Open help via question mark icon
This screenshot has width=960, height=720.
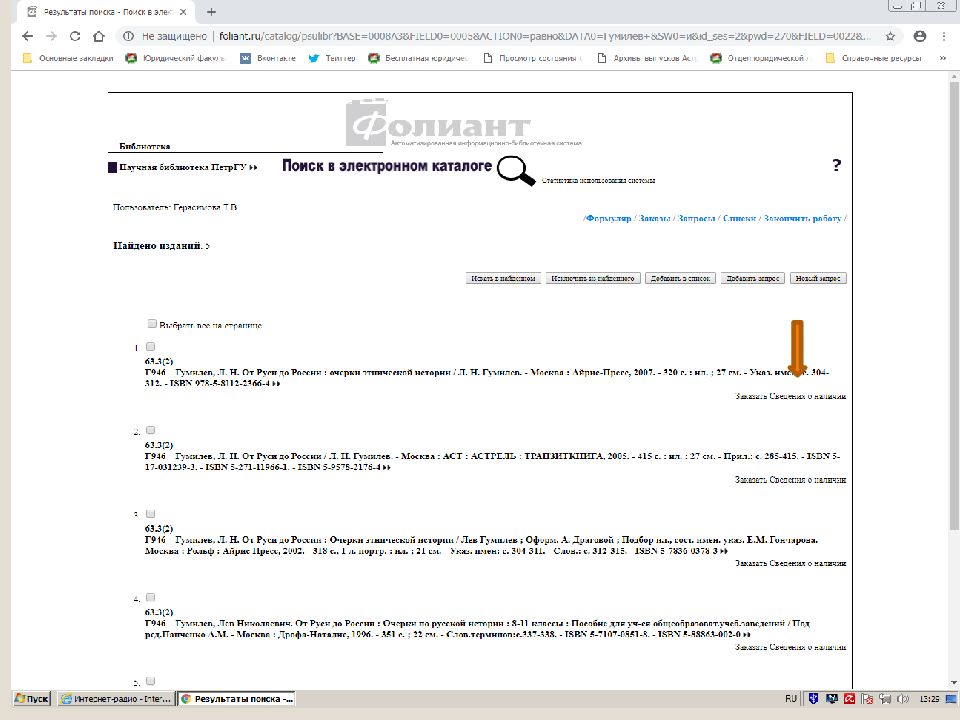pyautogui.click(x=837, y=166)
